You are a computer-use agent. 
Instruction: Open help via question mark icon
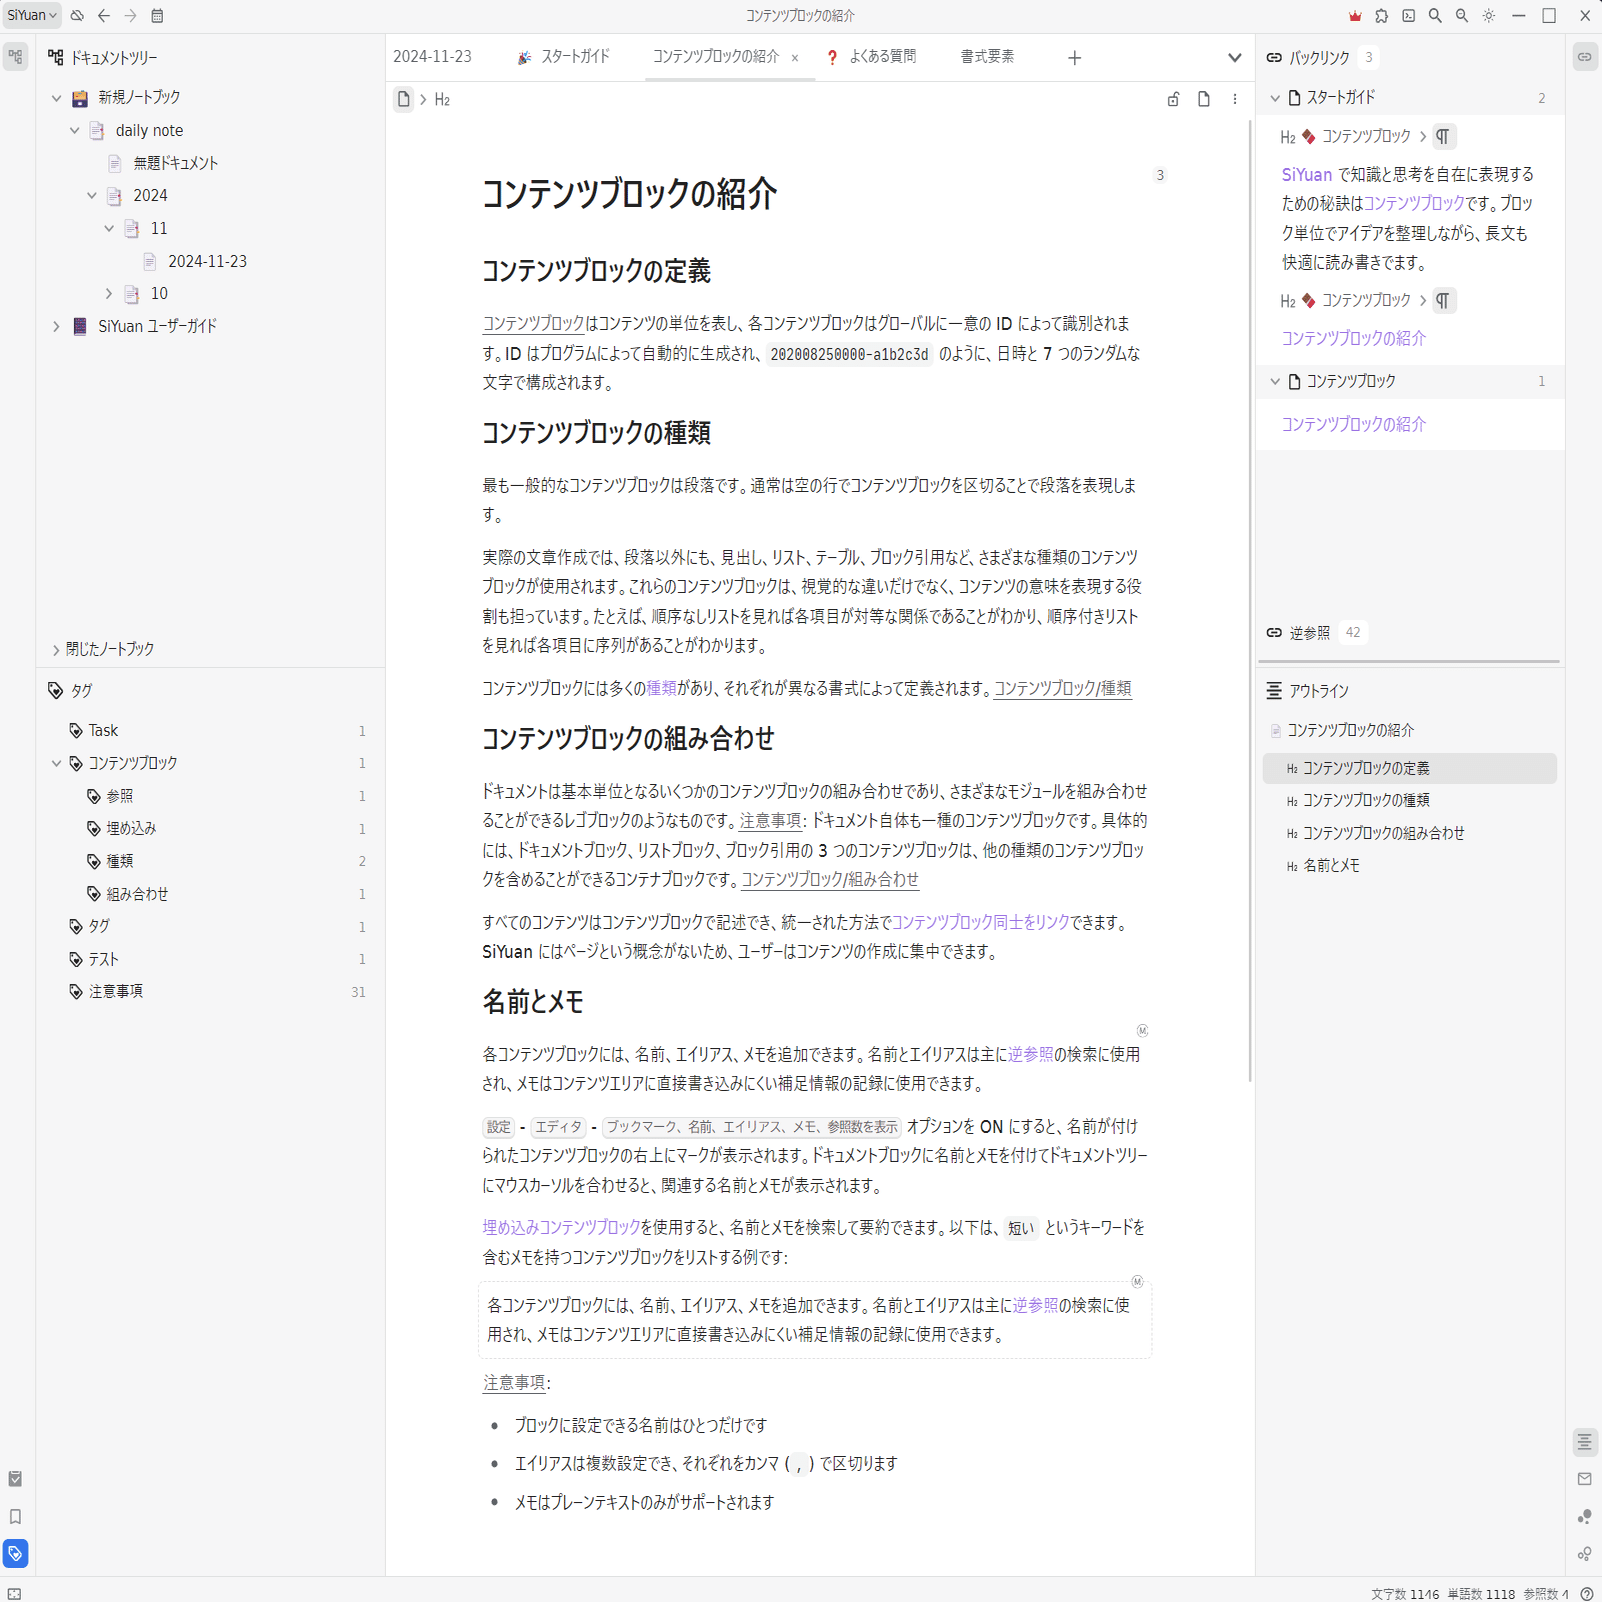point(1587,1594)
